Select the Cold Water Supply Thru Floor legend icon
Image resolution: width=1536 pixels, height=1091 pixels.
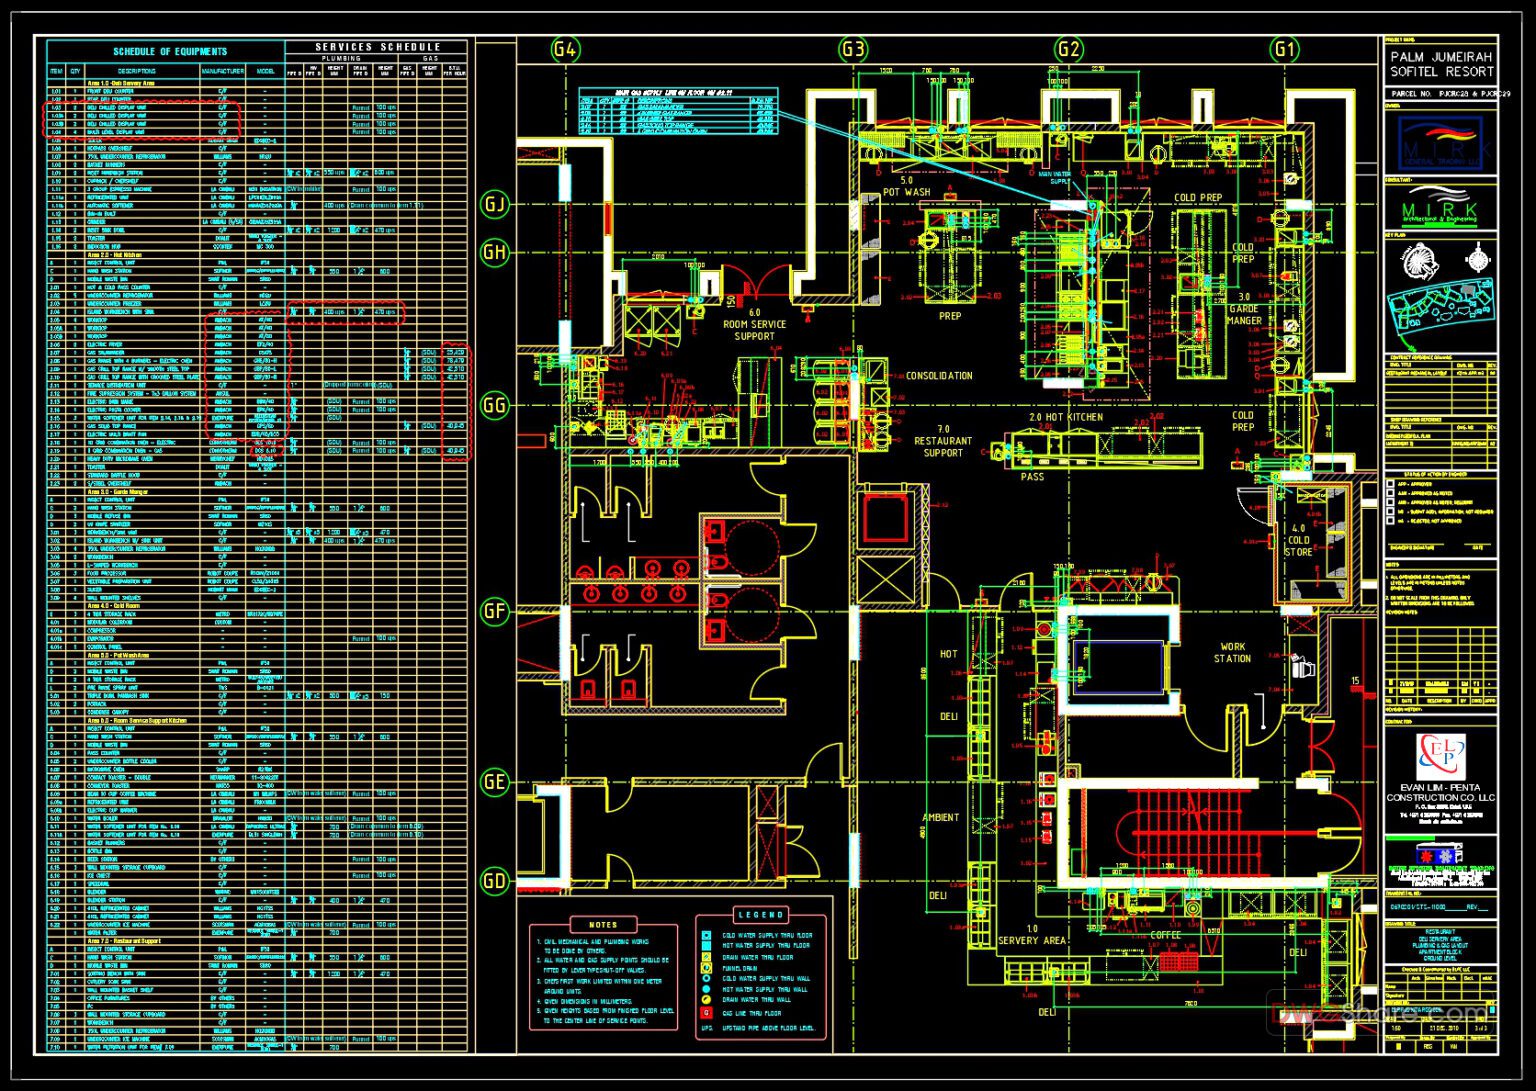(706, 936)
